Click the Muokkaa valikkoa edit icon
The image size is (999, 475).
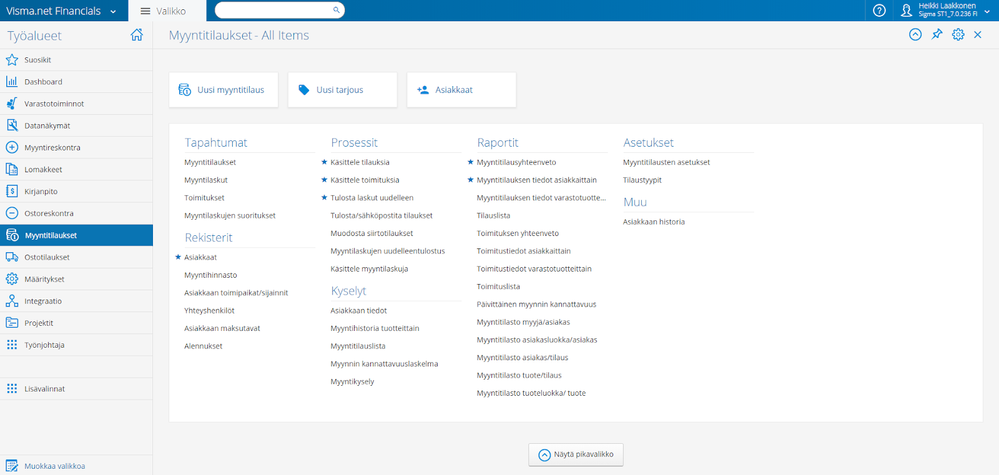click(11, 465)
